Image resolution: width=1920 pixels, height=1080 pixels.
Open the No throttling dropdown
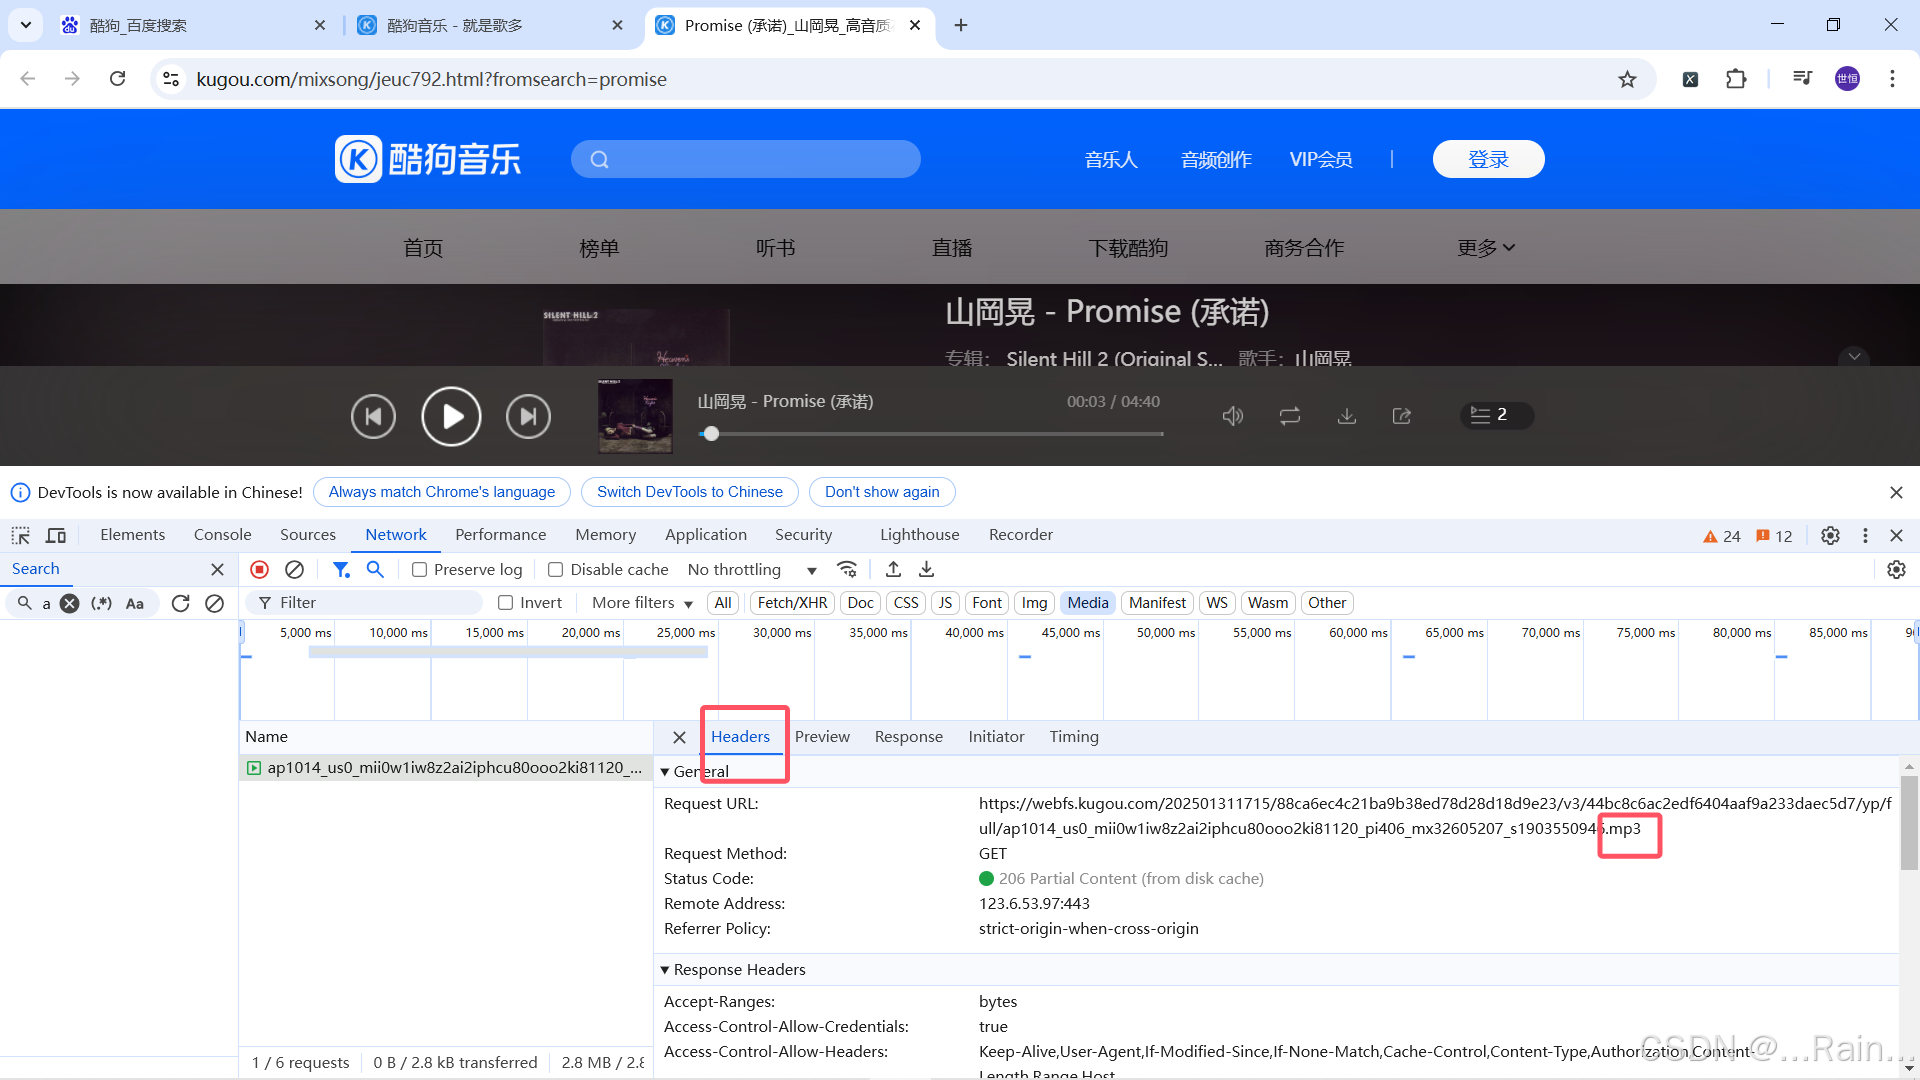coord(752,570)
